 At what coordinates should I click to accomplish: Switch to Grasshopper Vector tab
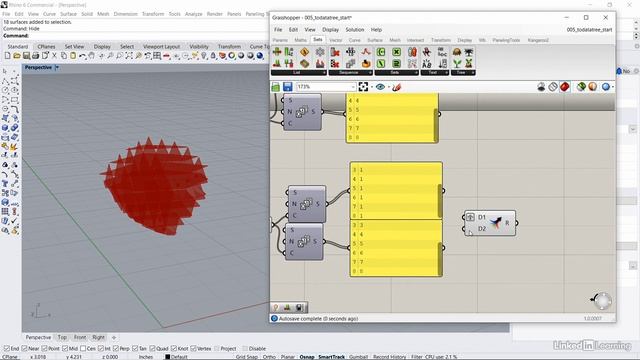point(336,40)
